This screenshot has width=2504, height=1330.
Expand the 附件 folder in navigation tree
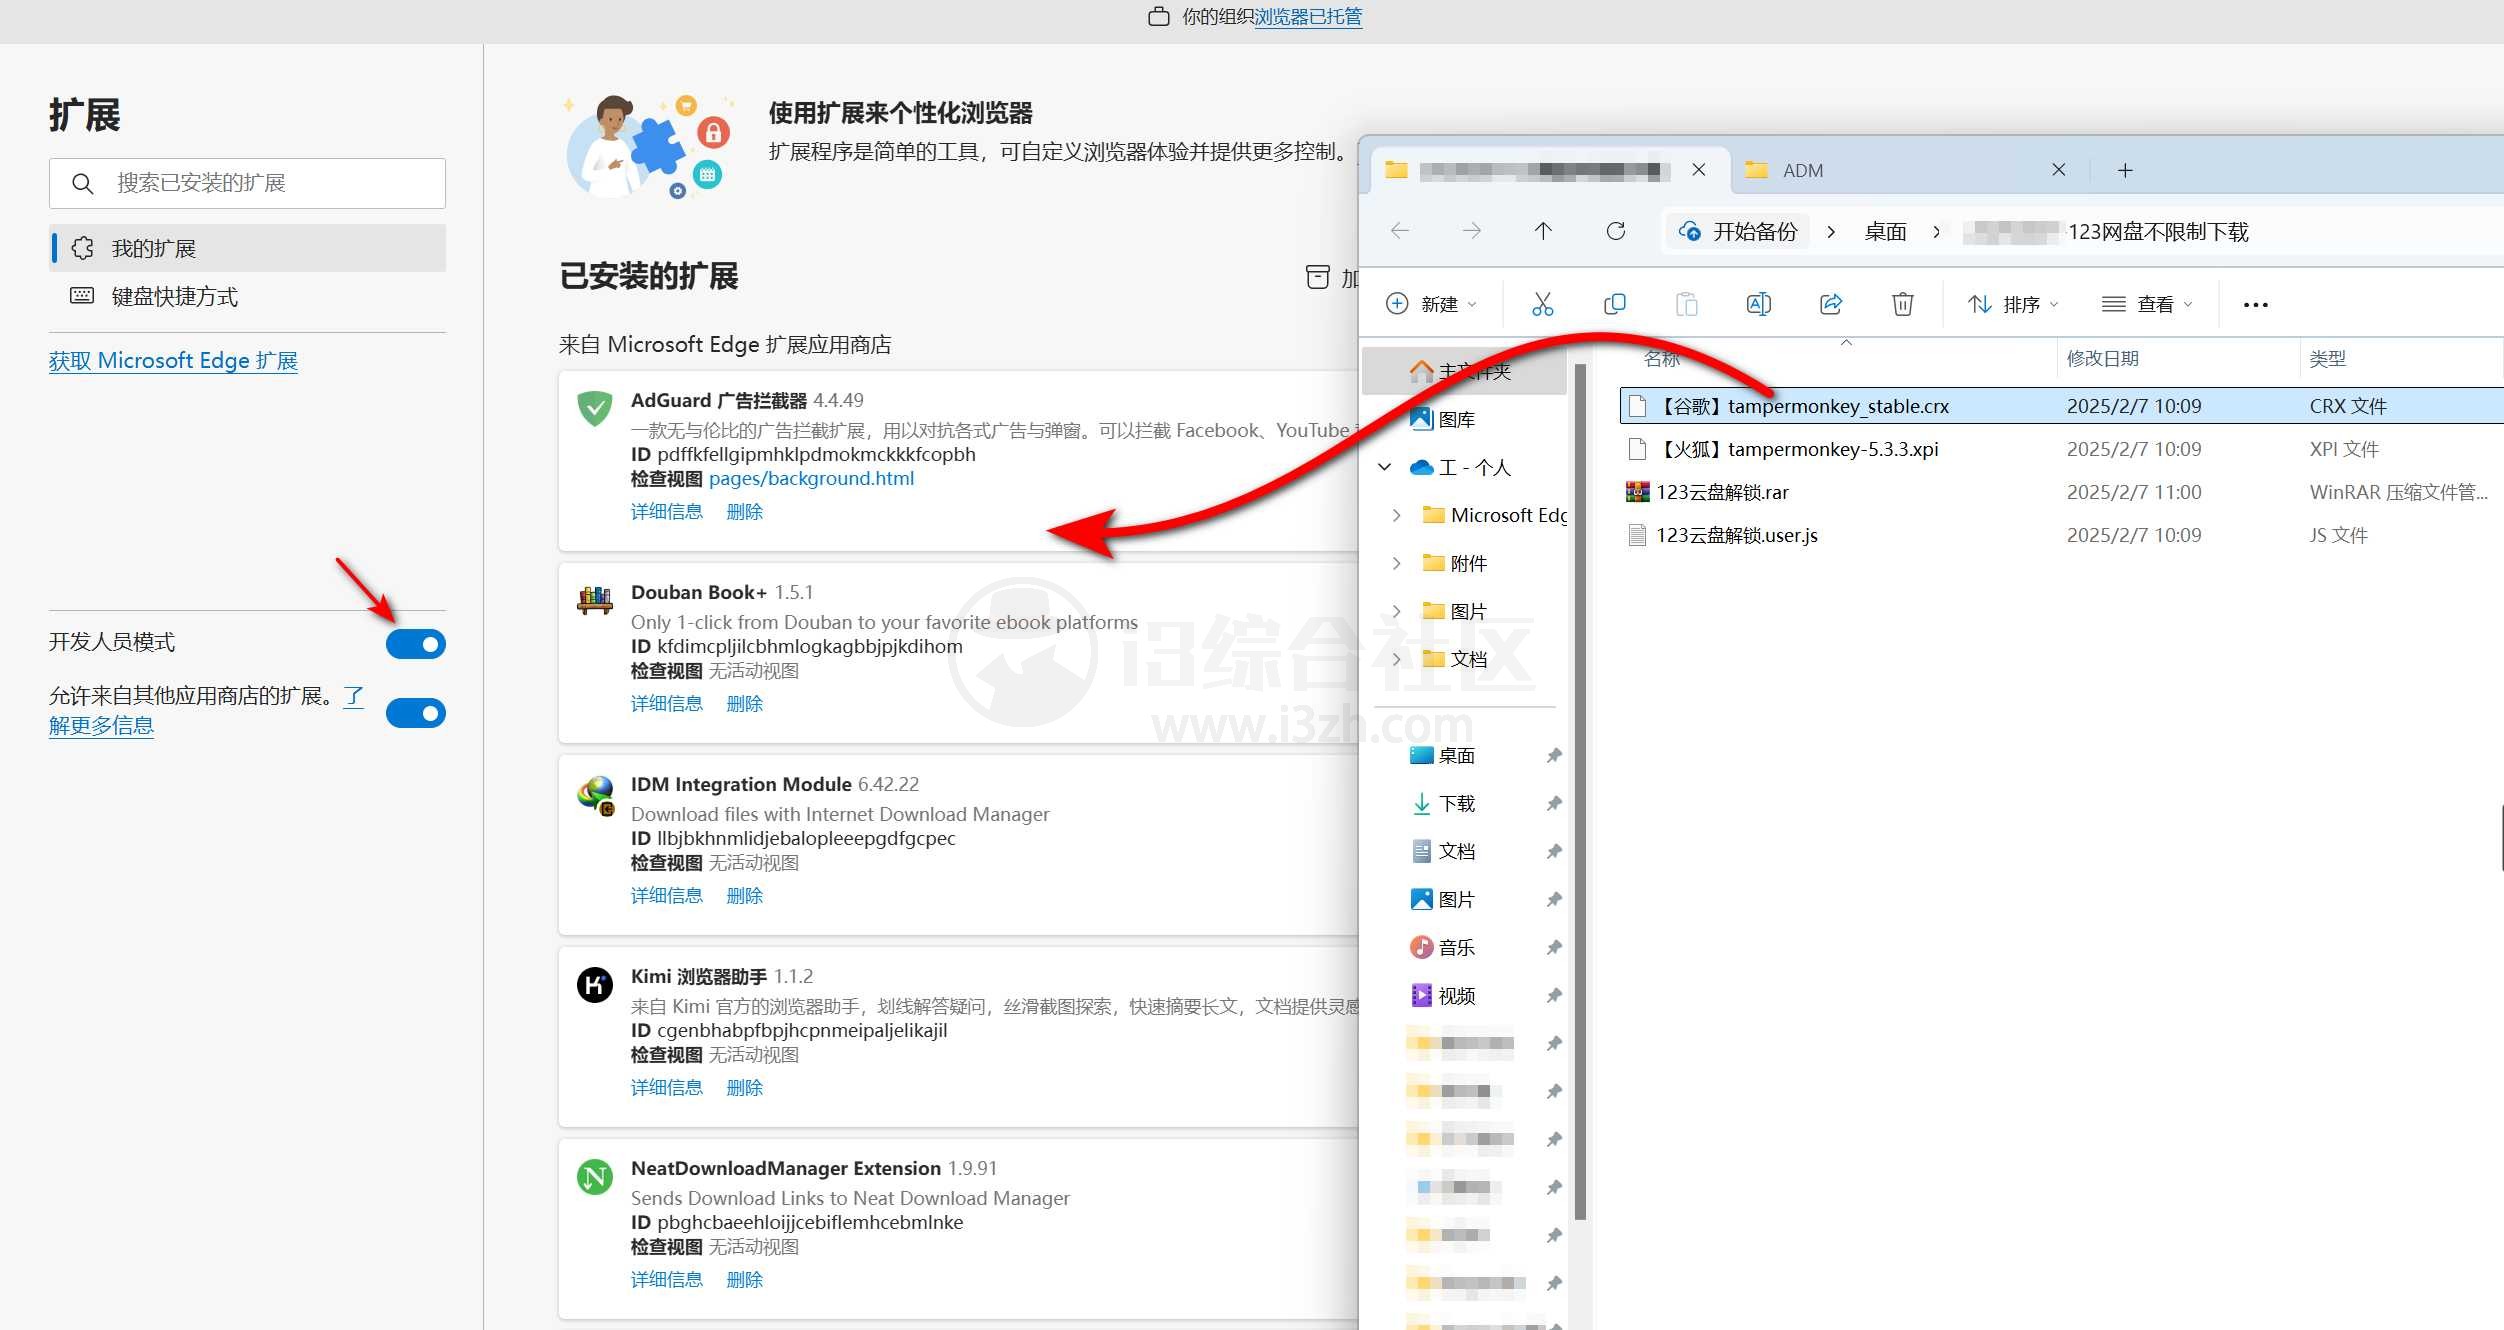[x=1396, y=563]
